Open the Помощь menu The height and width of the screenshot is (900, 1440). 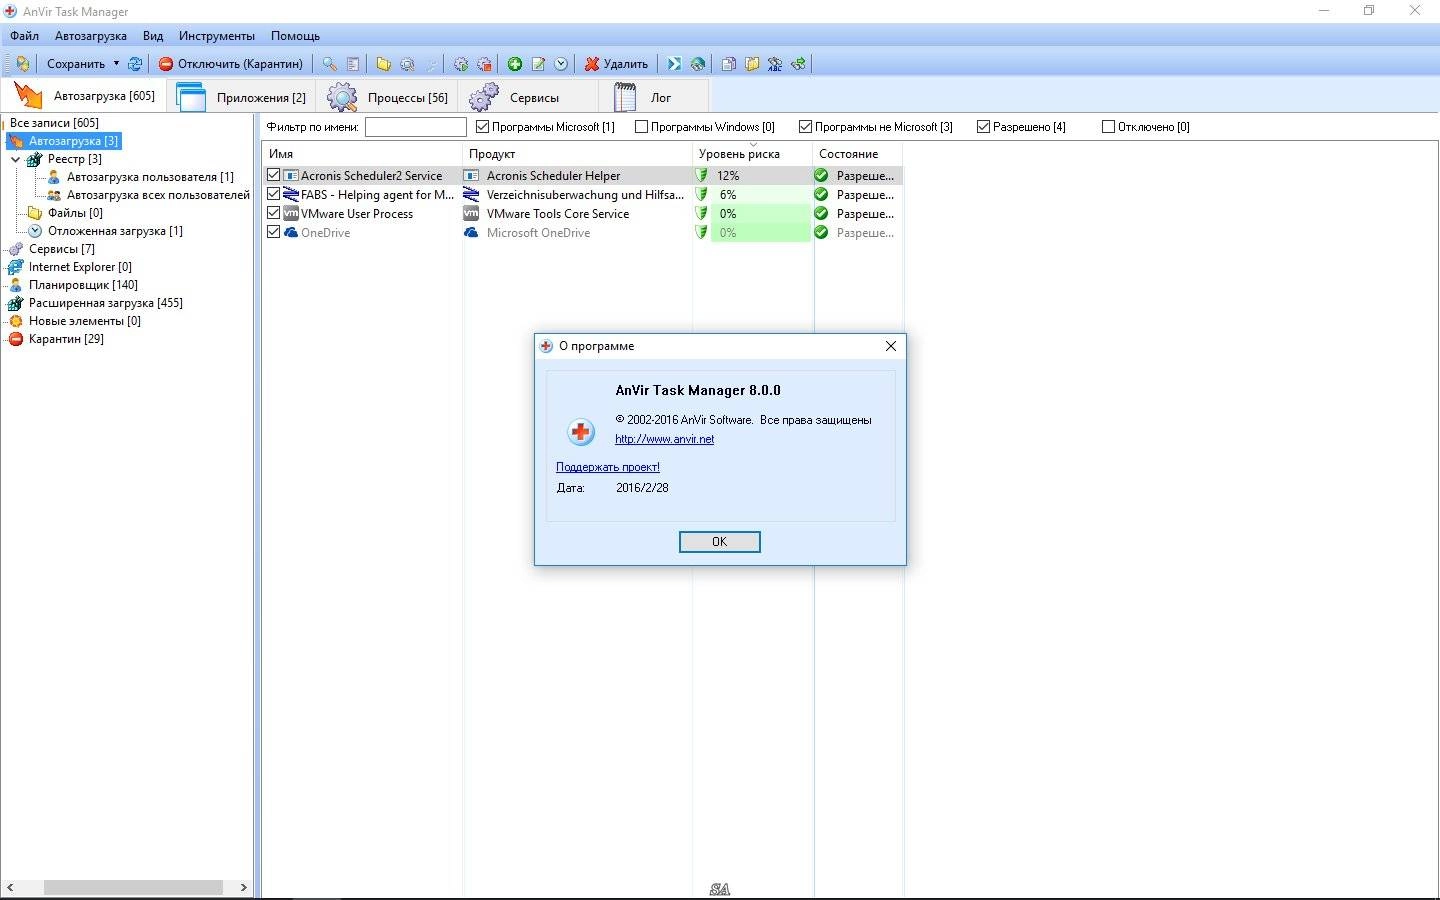pyautogui.click(x=295, y=36)
